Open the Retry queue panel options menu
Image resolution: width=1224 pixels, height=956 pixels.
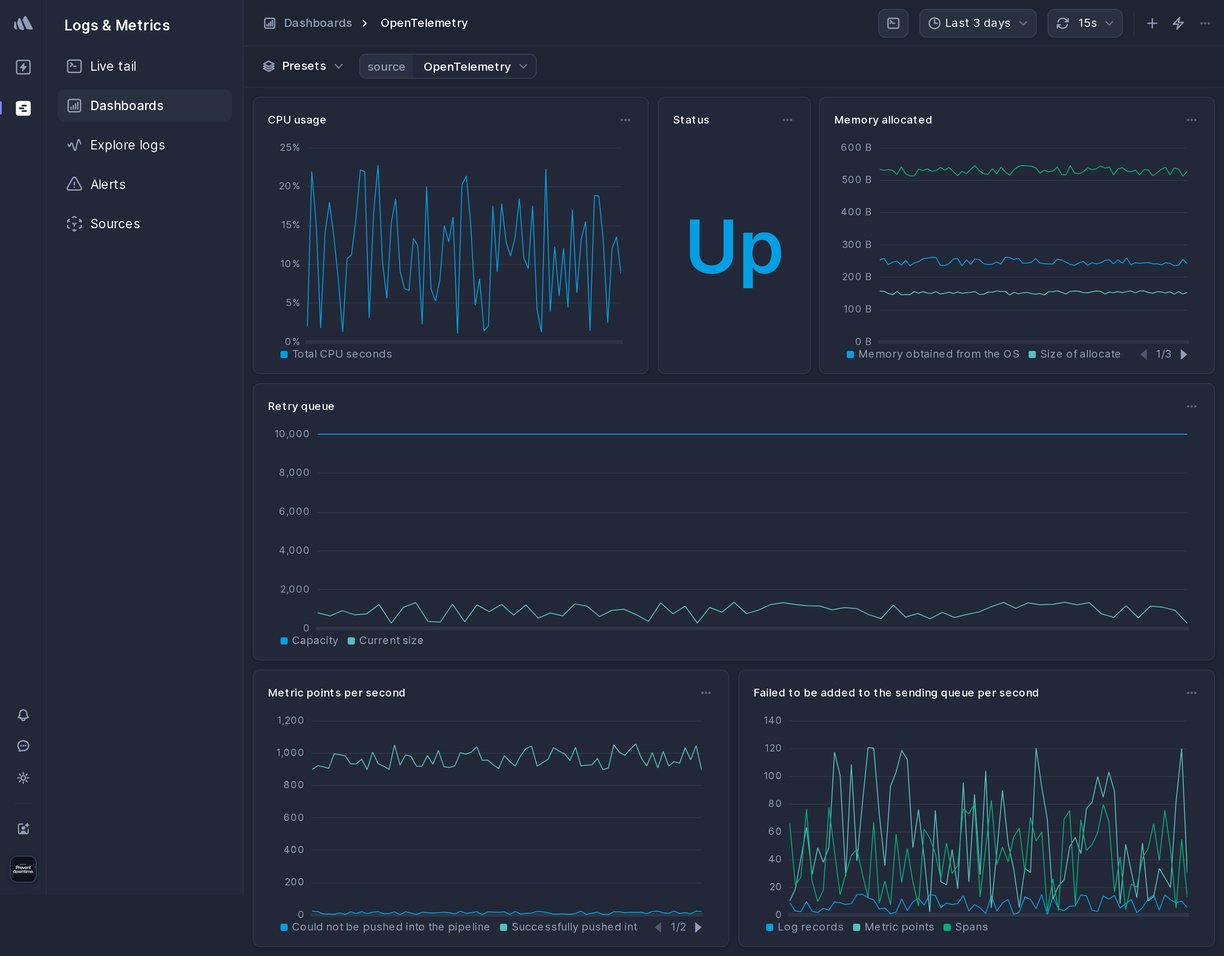[x=1191, y=406]
